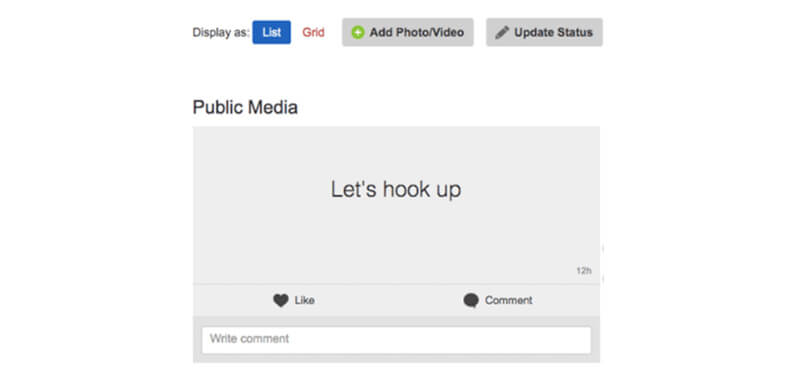
Task: Click the heart Like icon
Action: click(281, 301)
